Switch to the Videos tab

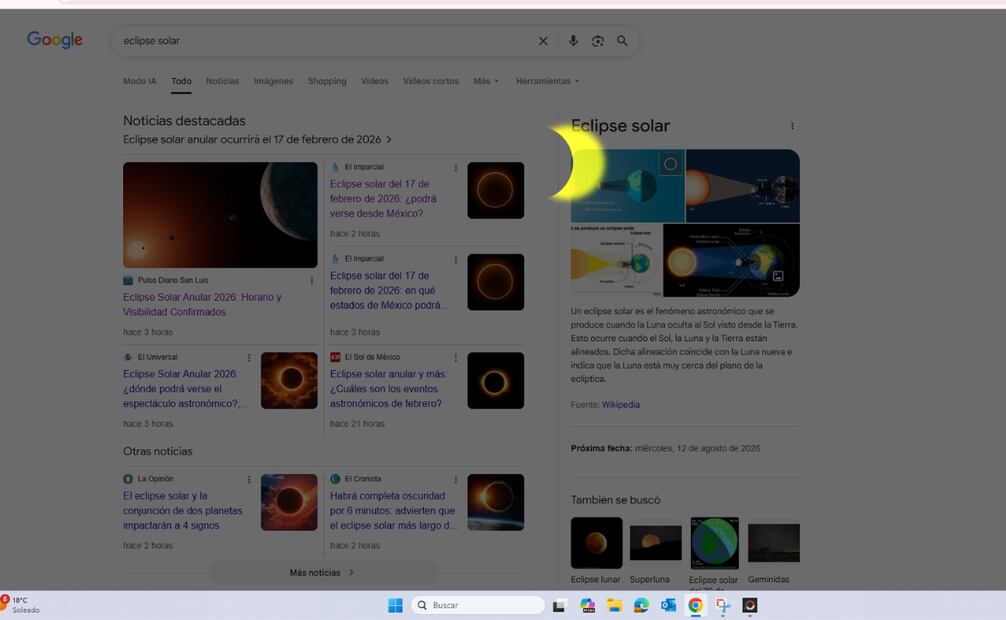point(375,81)
